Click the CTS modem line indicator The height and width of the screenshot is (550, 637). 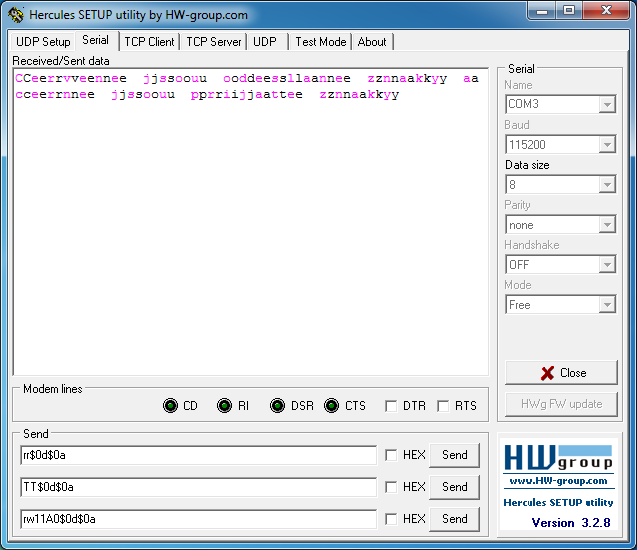[332, 406]
